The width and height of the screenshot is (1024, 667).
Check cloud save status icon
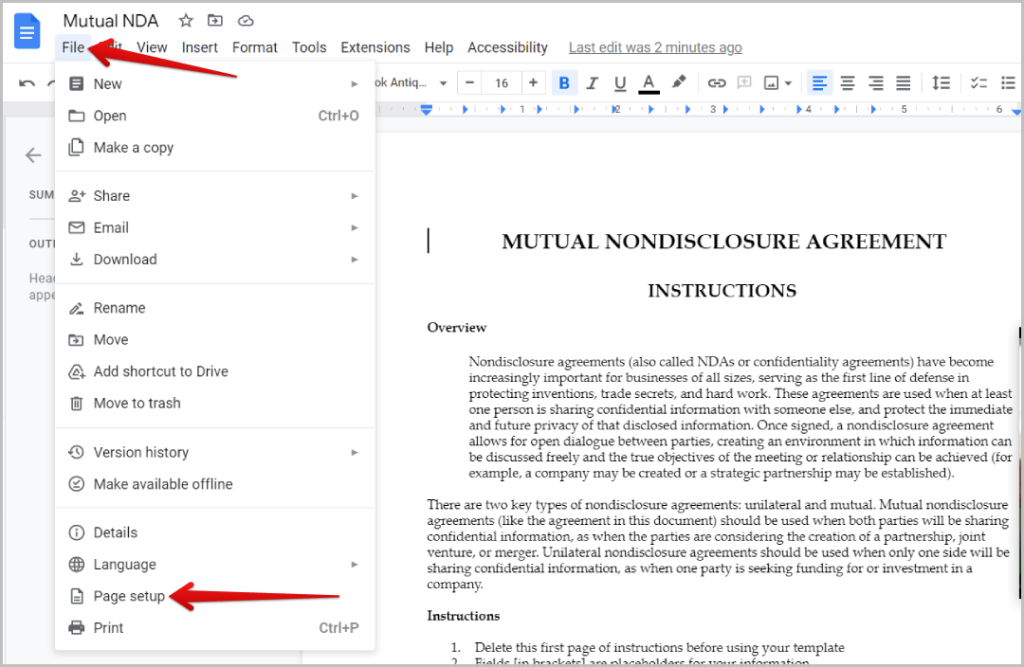point(246,21)
